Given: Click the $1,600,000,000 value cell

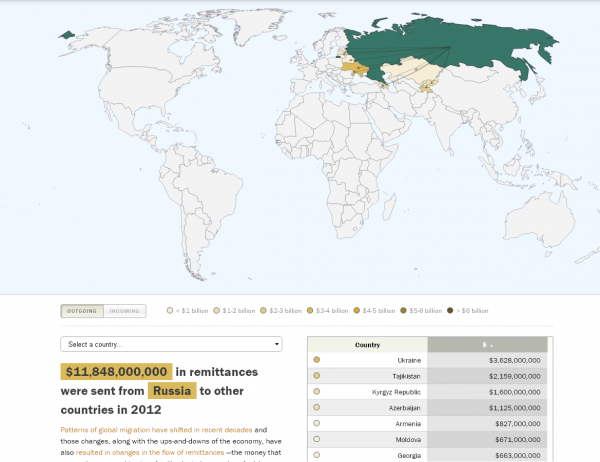Looking at the screenshot, I should (x=515, y=392).
